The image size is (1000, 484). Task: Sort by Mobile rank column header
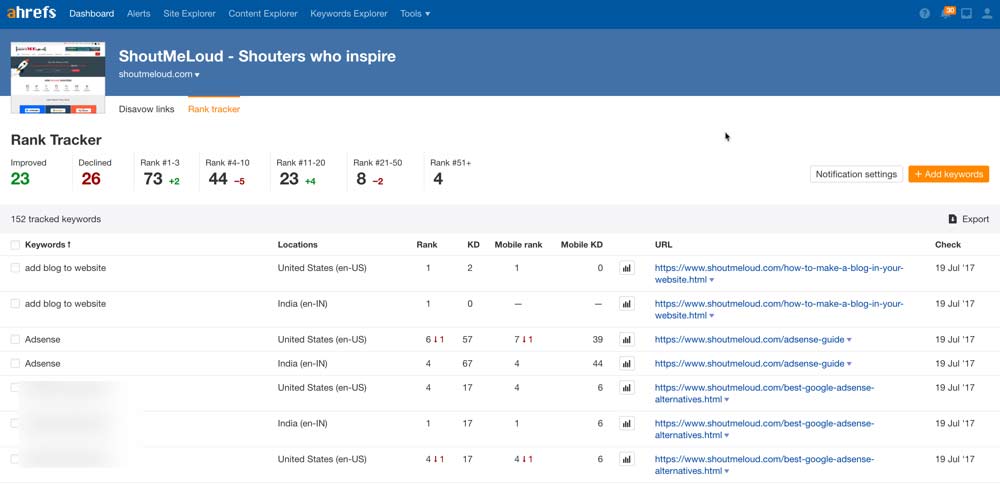click(518, 245)
